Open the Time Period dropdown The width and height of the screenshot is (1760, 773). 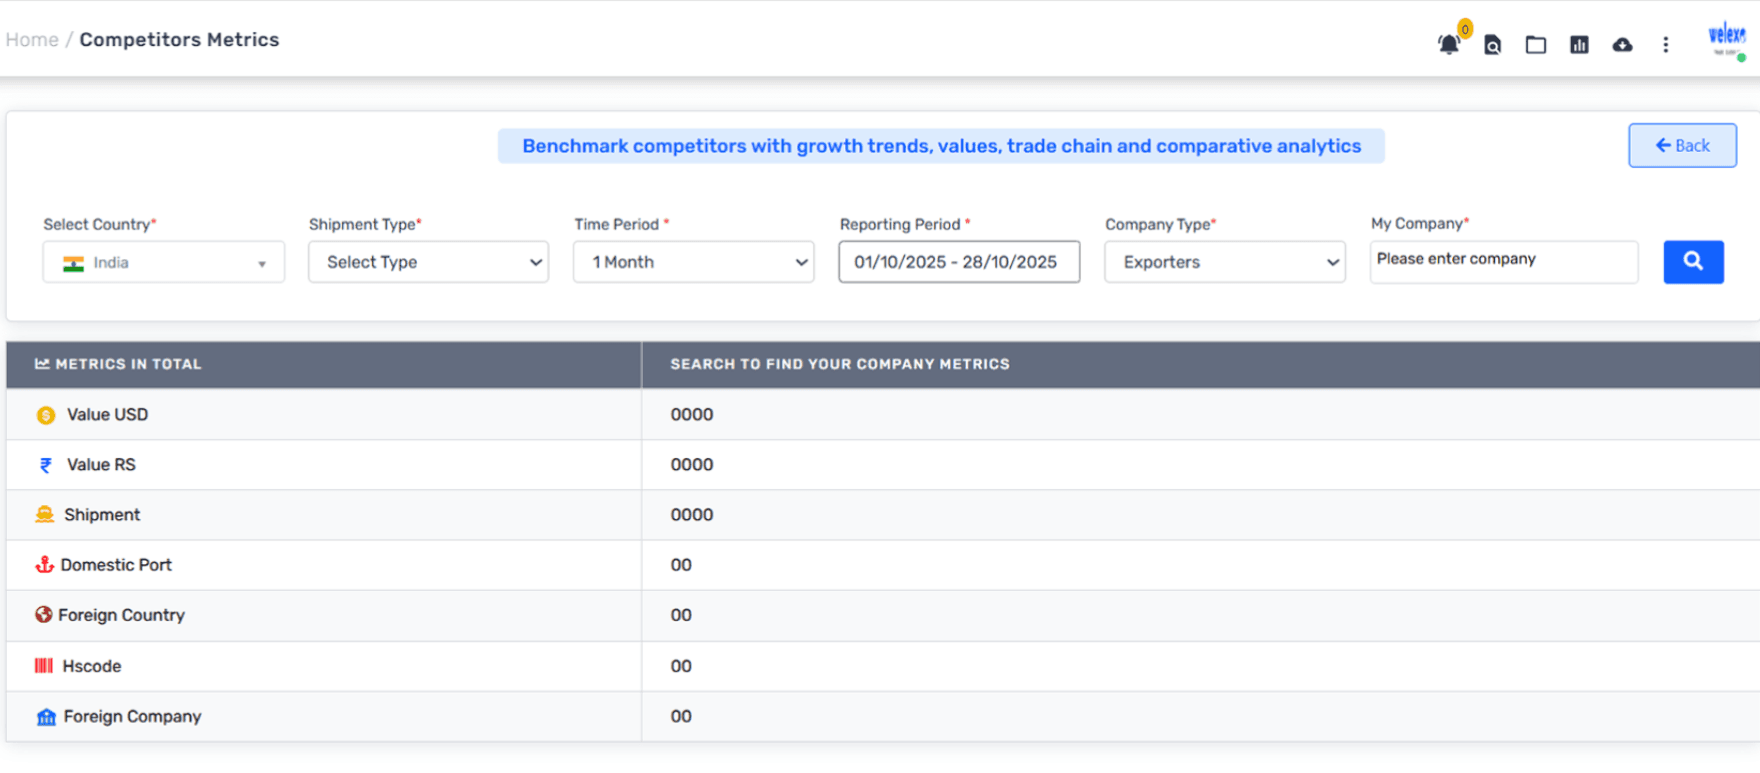[x=693, y=262]
